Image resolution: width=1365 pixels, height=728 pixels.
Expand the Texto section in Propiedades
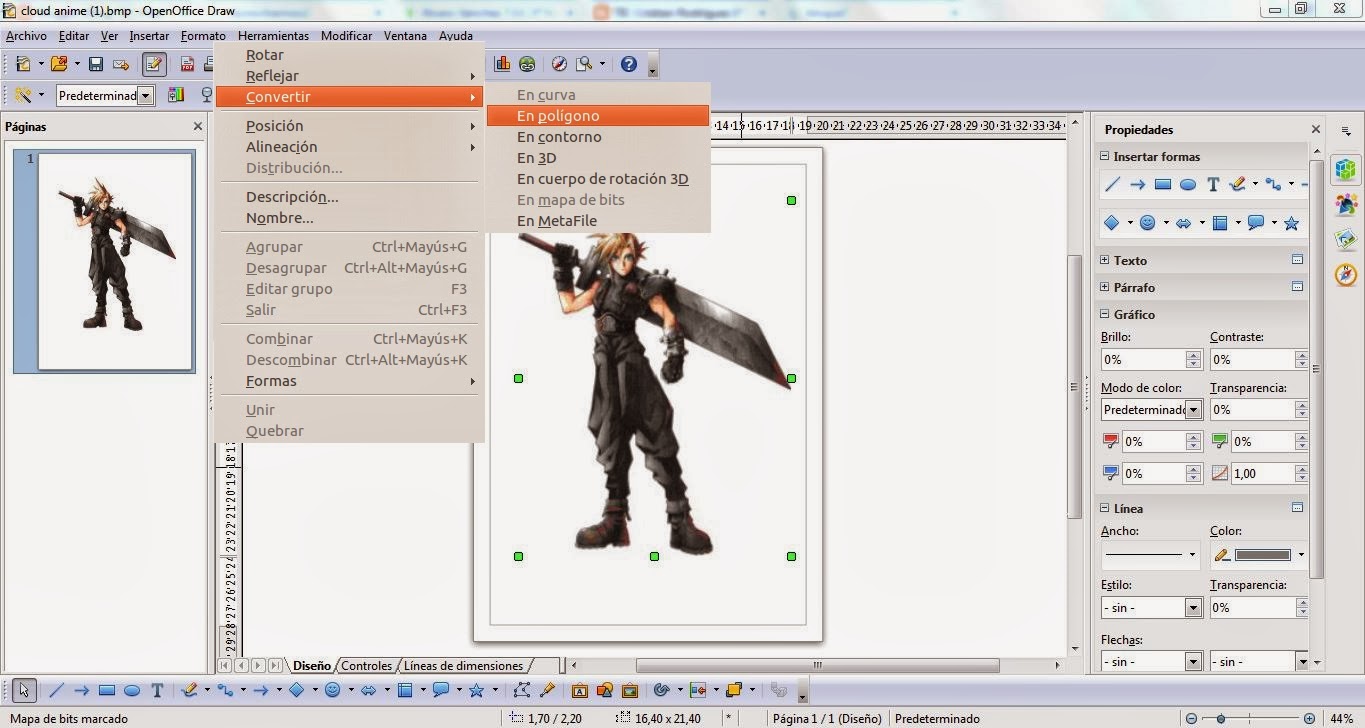coord(1105,260)
